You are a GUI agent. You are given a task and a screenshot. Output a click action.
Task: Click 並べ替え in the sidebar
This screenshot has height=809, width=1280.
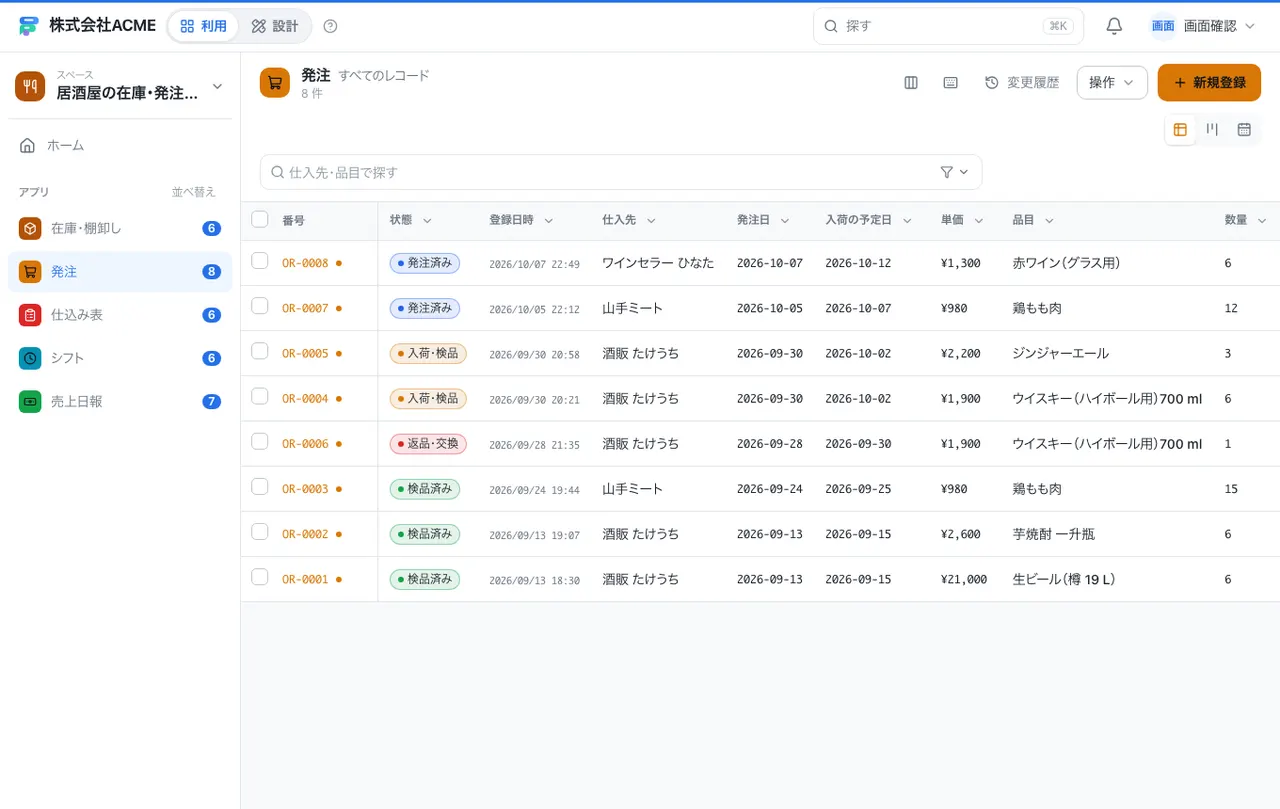[194, 192]
